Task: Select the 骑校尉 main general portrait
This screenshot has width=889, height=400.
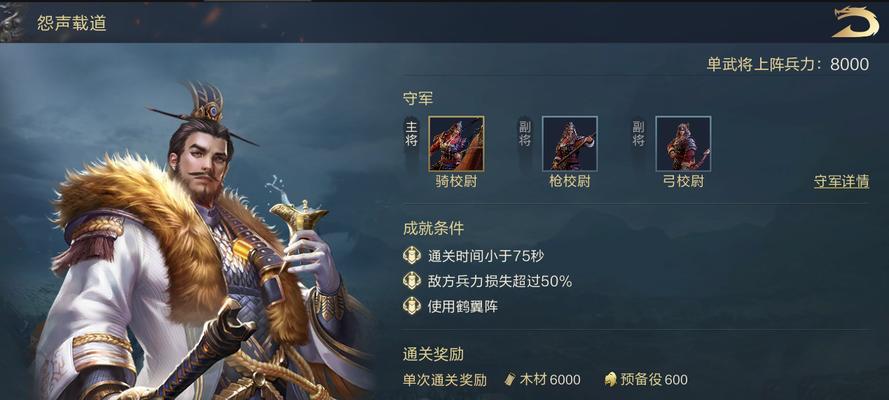Action: 456,143
